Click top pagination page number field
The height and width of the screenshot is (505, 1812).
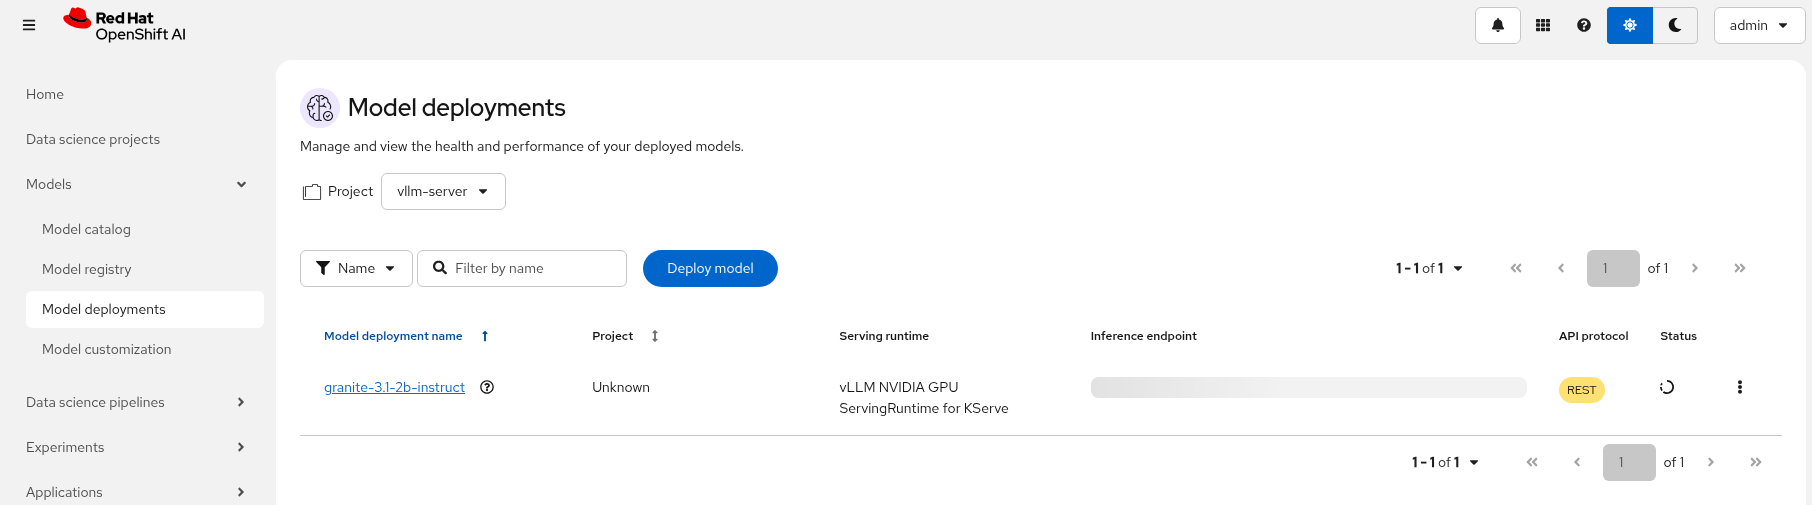click(x=1613, y=268)
